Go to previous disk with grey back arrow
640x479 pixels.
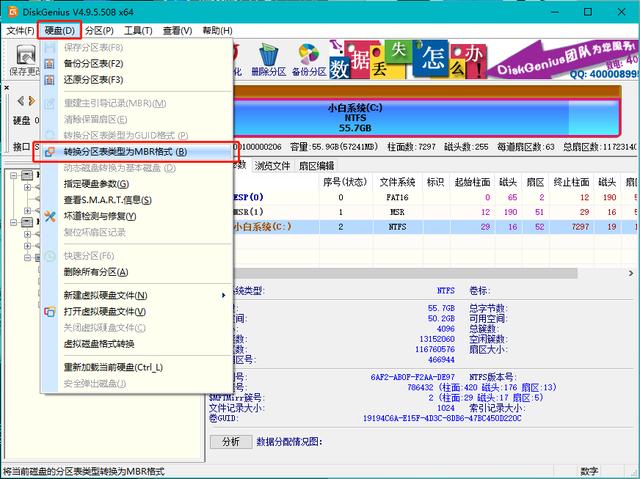click(x=20, y=101)
